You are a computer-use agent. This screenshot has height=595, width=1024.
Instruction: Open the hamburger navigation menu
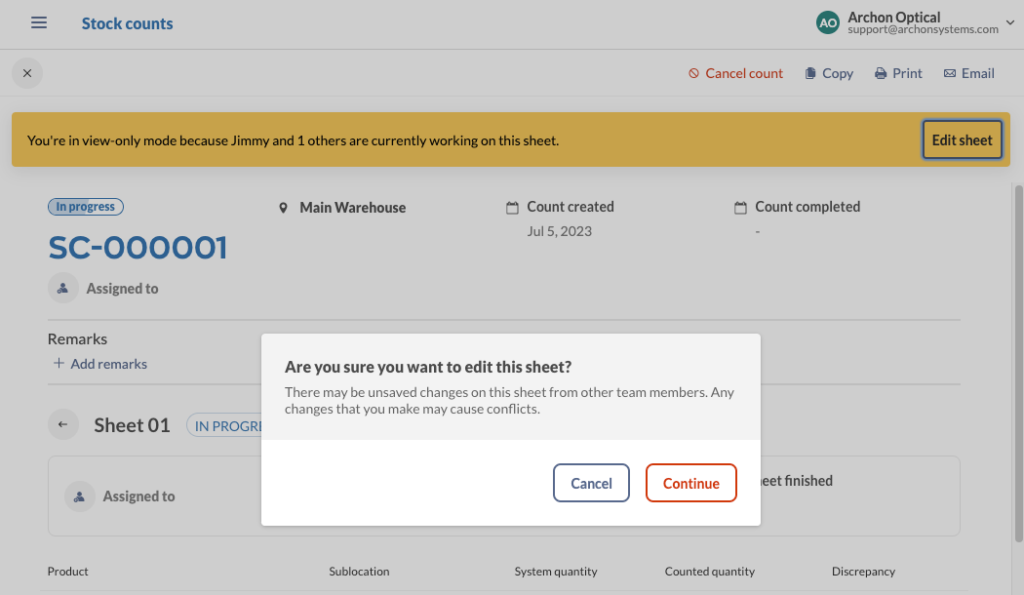tap(38, 22)
